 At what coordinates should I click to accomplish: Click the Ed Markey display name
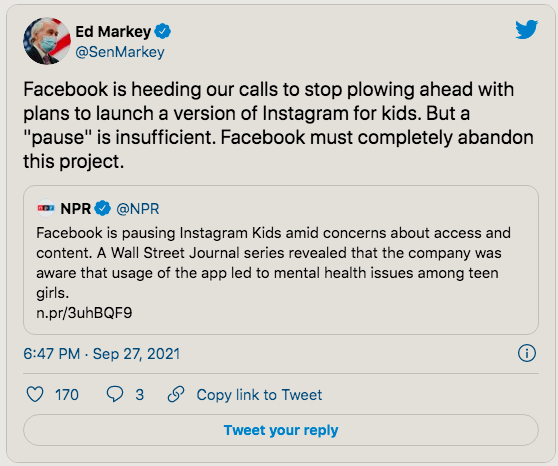[113, 32]
